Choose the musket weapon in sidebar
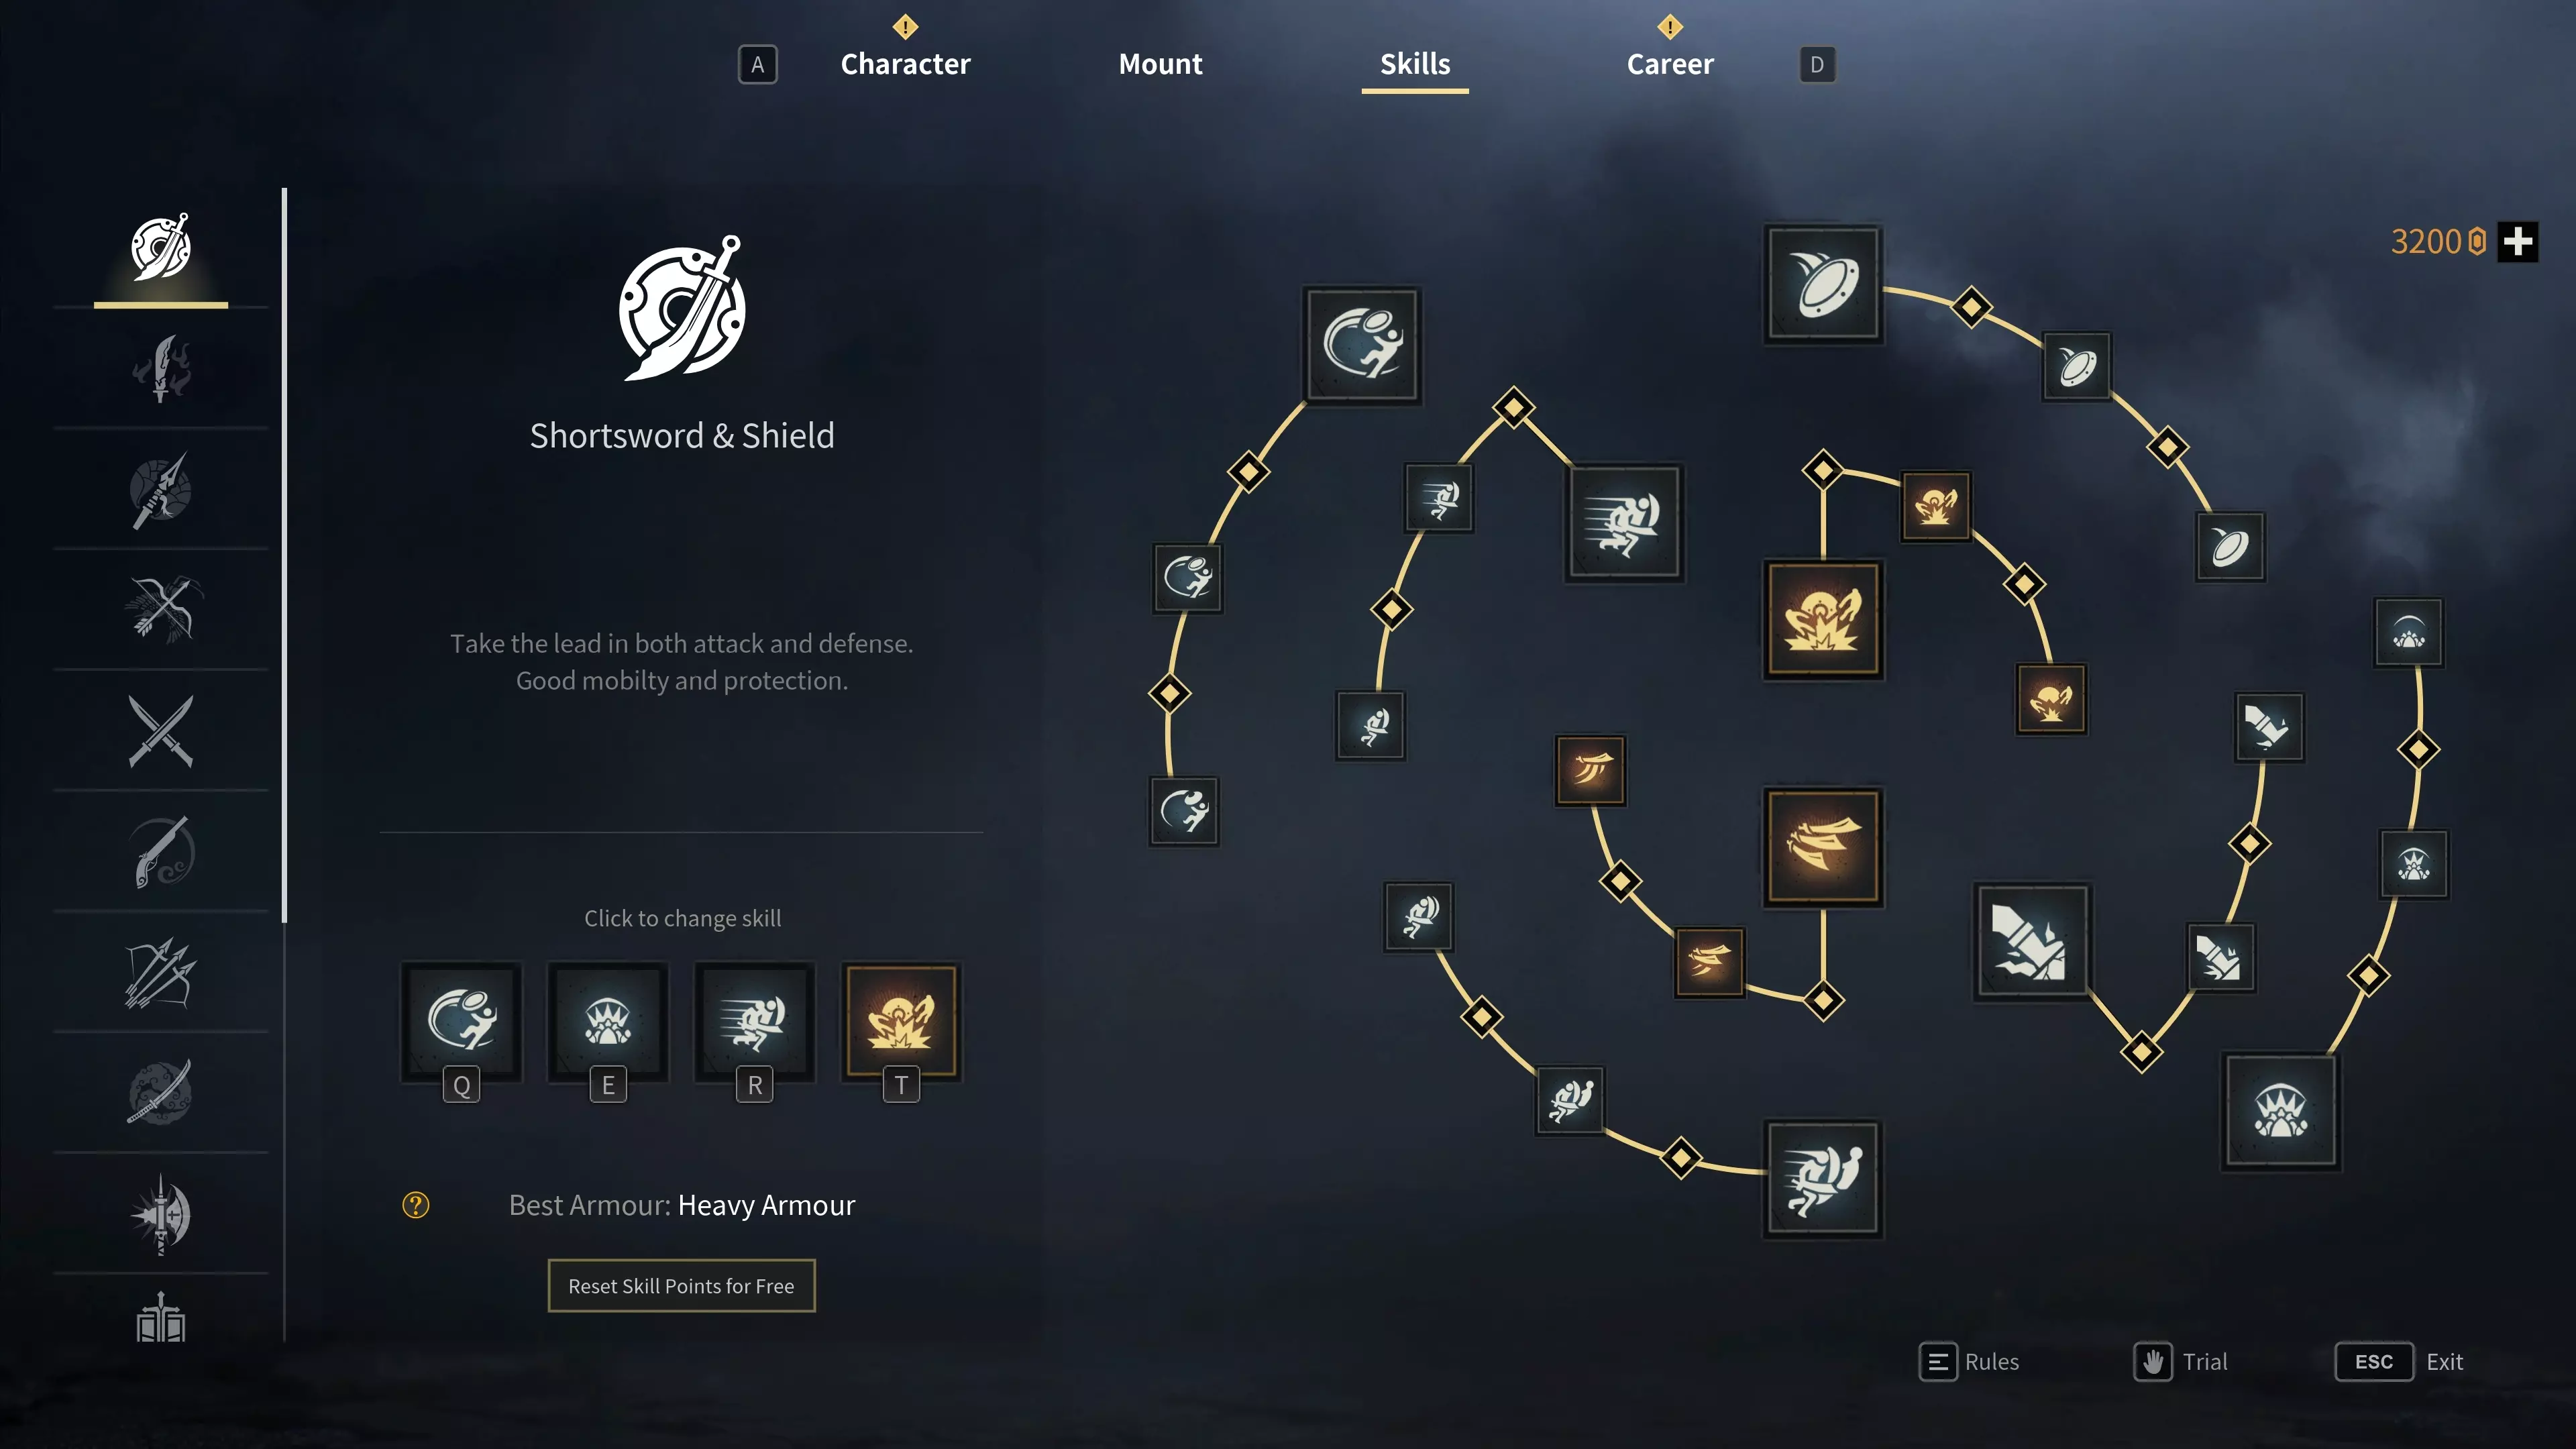Screen dimensions: 2576x1449 [161, 852]
